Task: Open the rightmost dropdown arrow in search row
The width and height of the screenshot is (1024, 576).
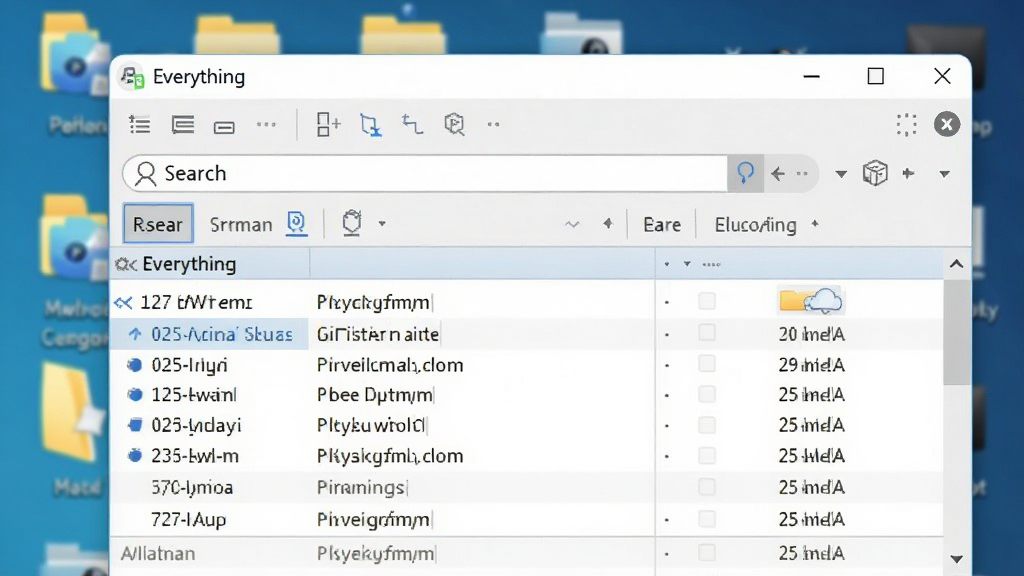Action: pyautogui.click(x=944, y=174)
